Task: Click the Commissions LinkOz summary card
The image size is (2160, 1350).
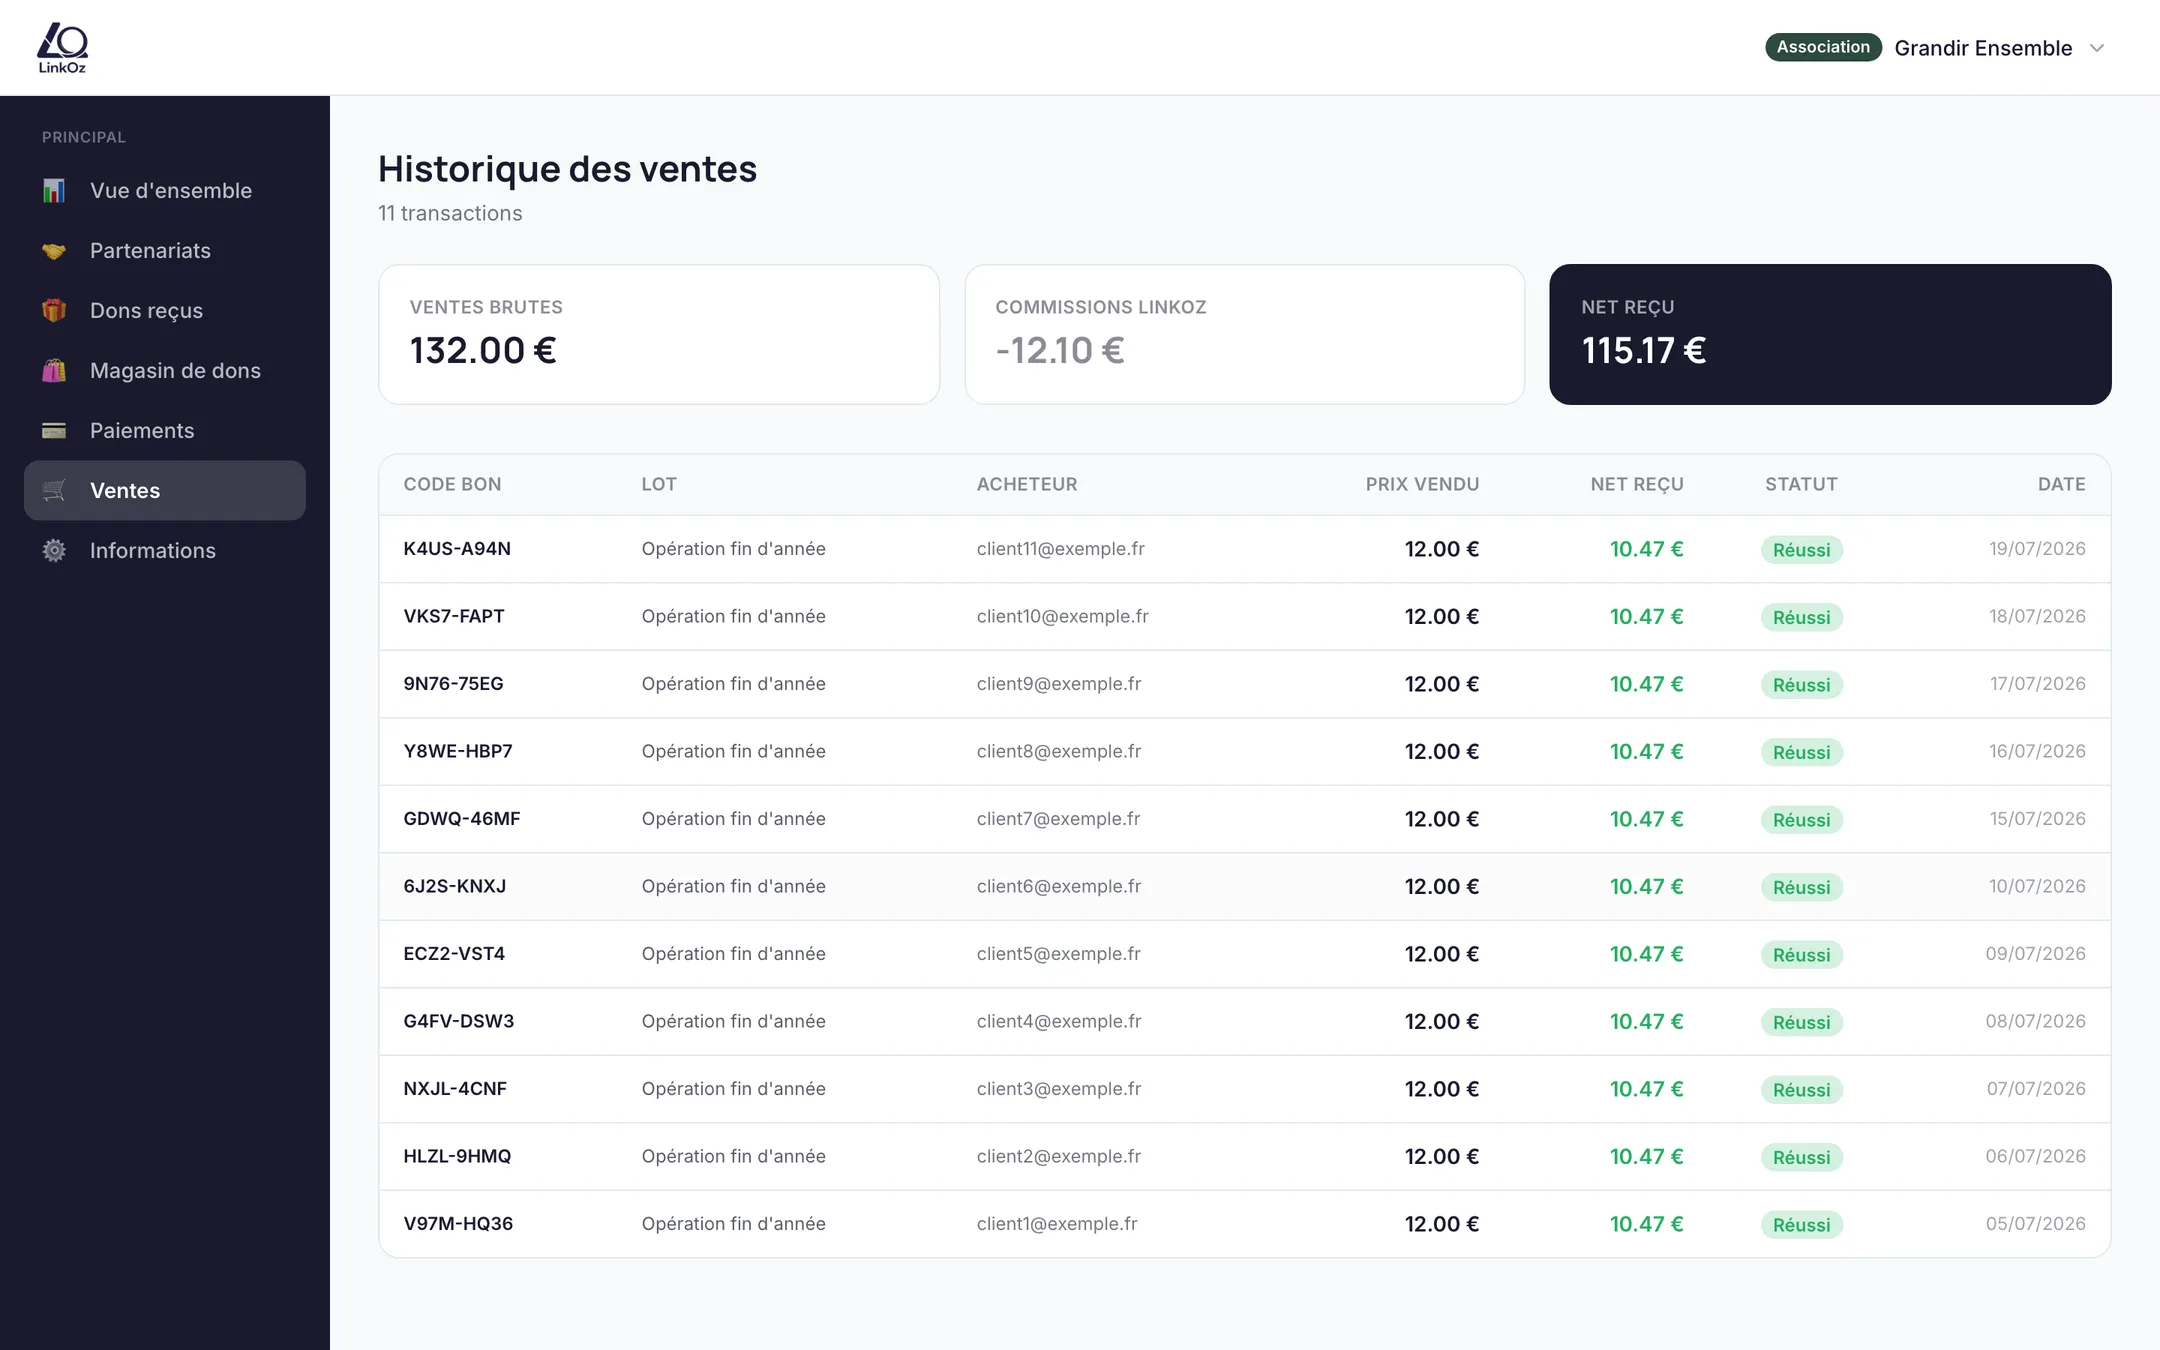Action: click(x=1245, y=334)
